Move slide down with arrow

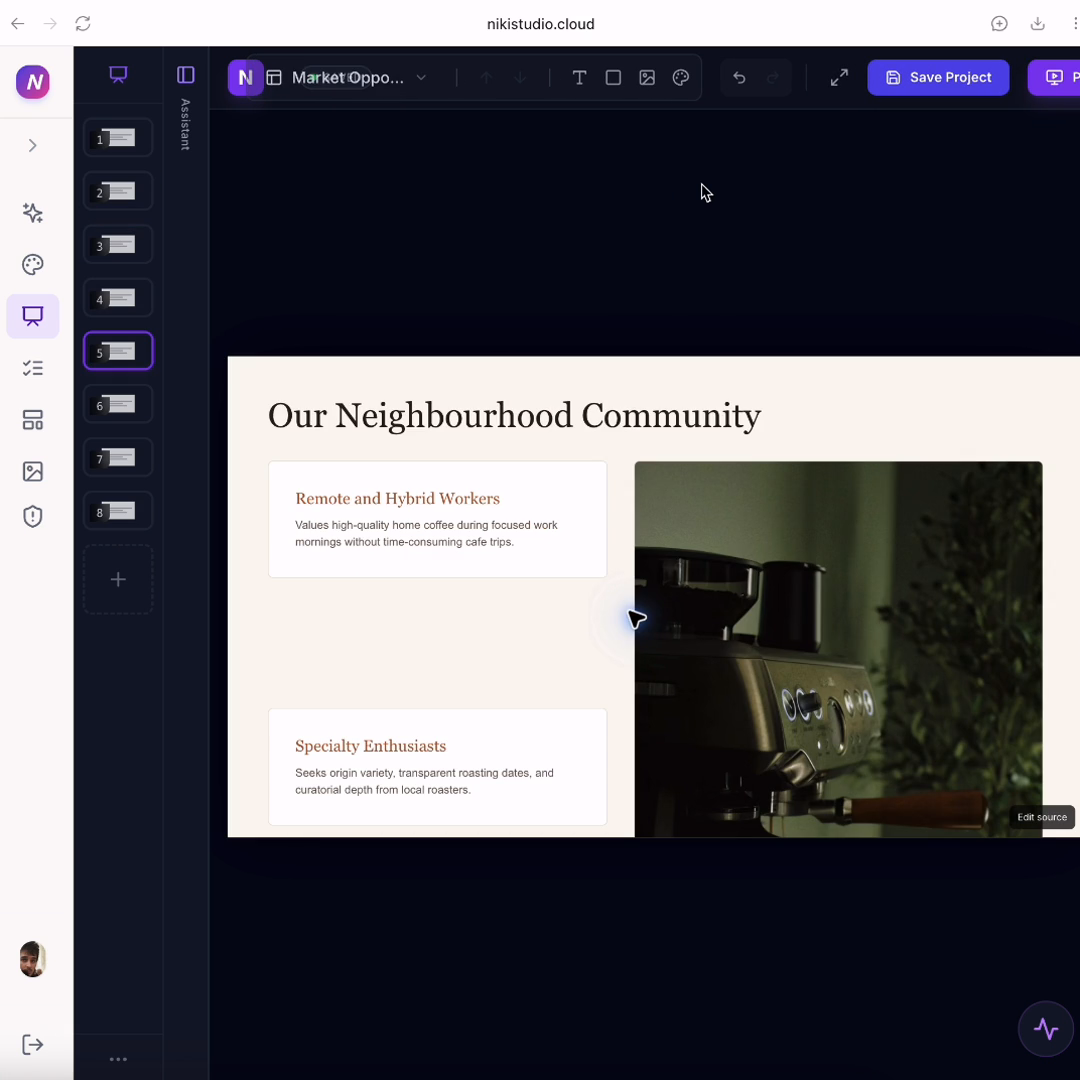(x=520, y=78)
